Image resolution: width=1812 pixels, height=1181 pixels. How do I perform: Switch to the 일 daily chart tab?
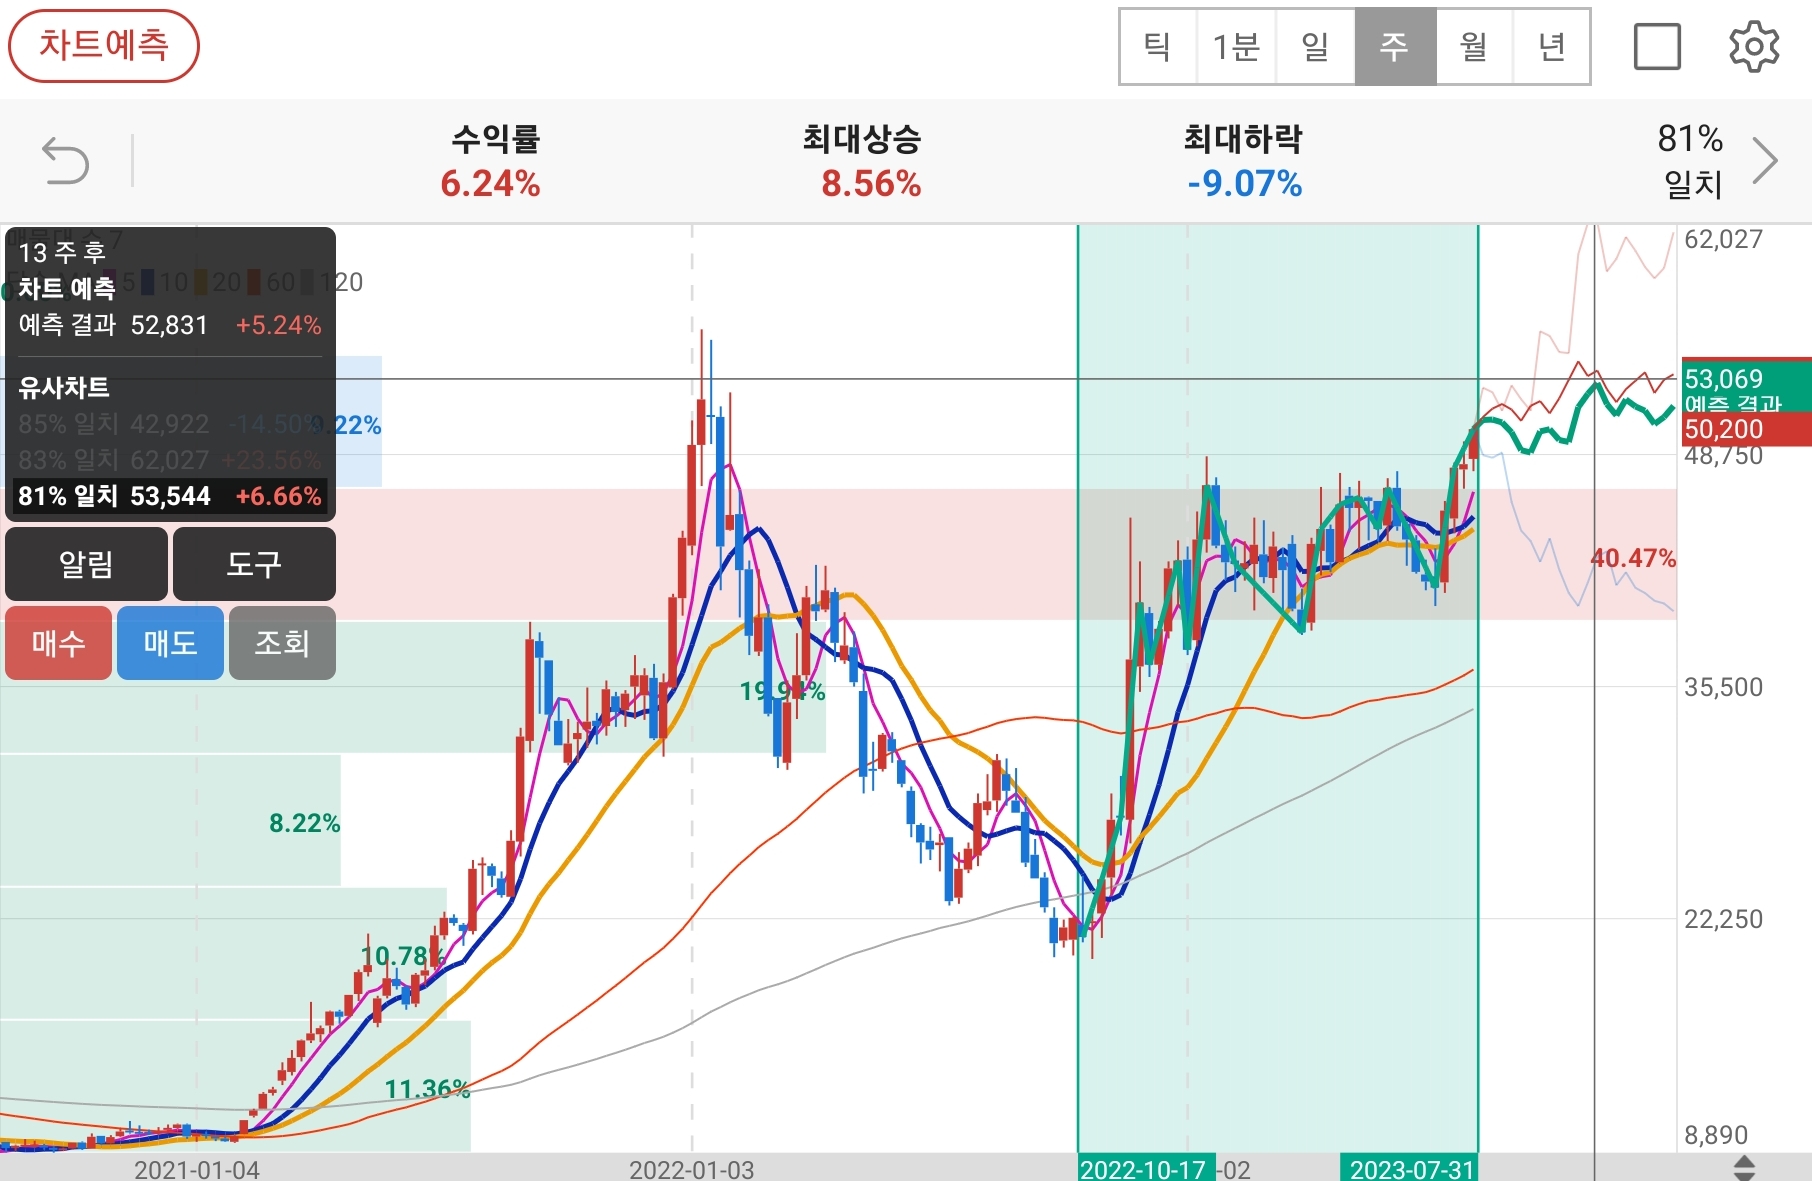[x=1315, y=47]
